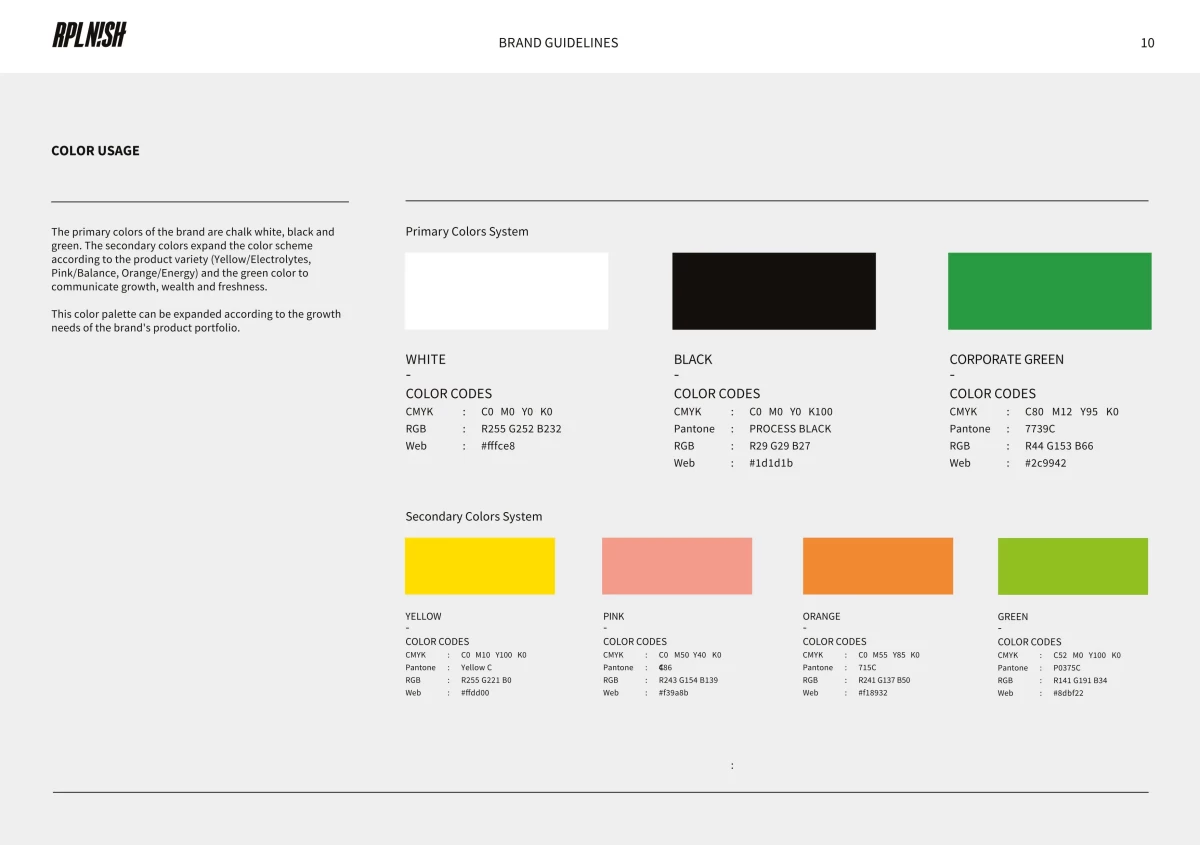
Task: Select the web code #2c9942
Action: pos(1044,463)
